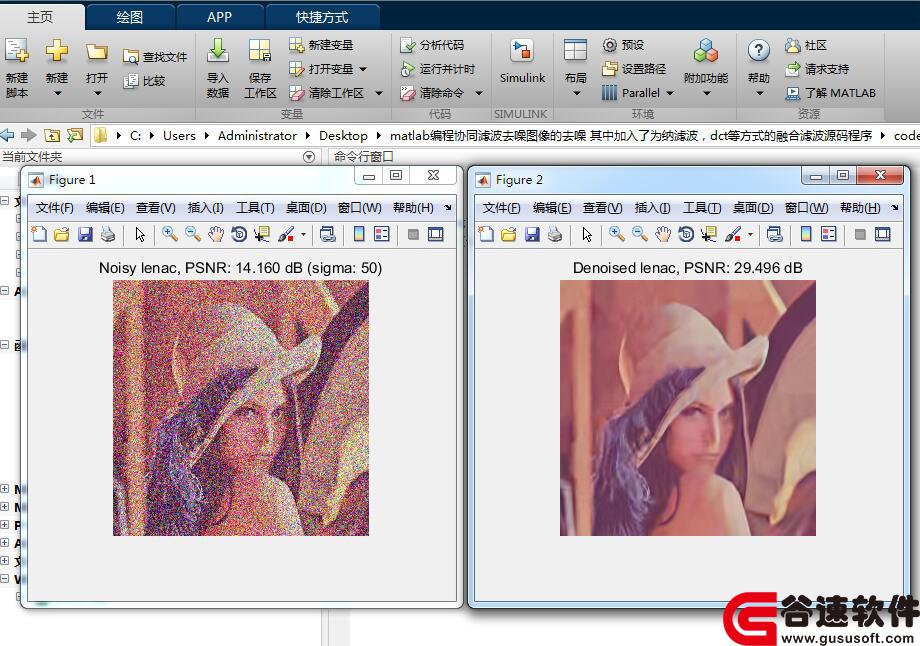Select the Data Cursor tool in Figure 2
The image size is (920, 646).
pos(709,234)
